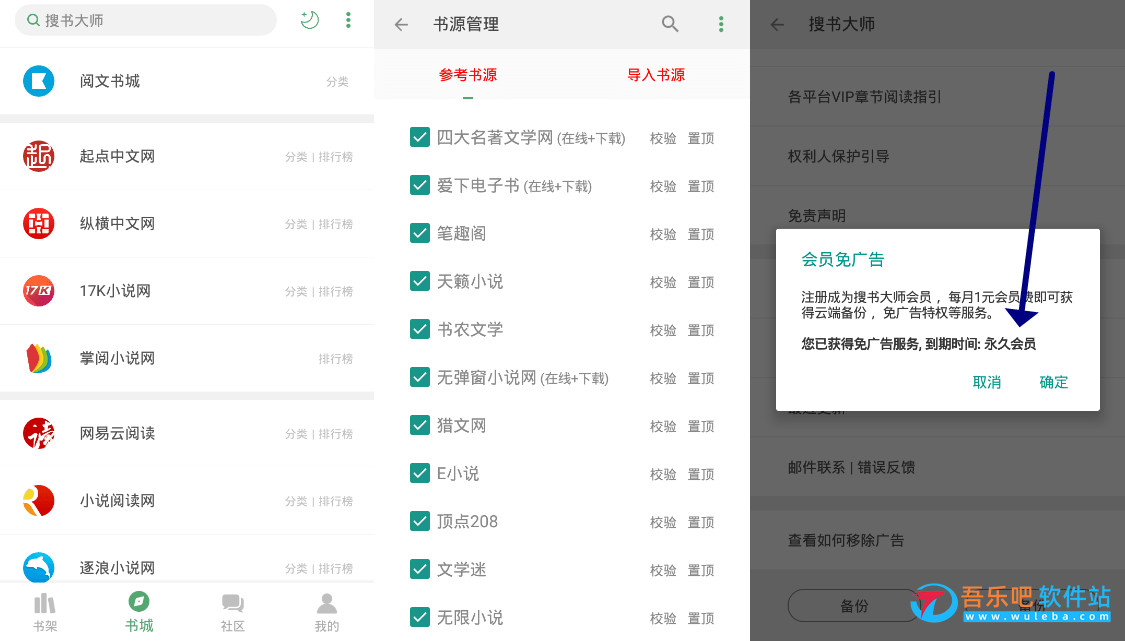Click 取消 in 会员免广告 dialog
The width and height of the screenshot is (1125, 641).
click(x=987, y=383)
